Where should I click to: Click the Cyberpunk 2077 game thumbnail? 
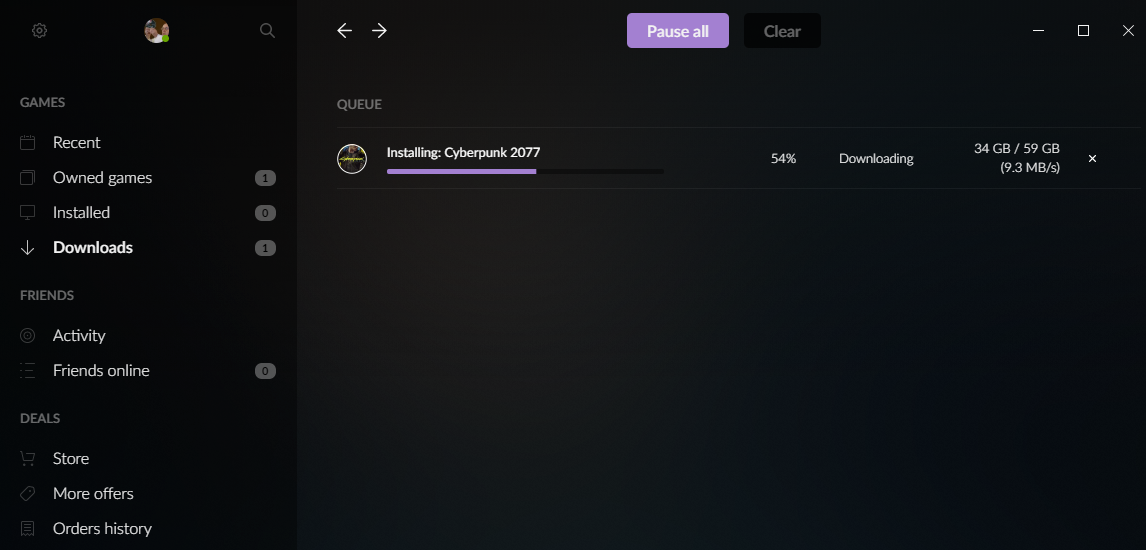click(x=352, y=158)
